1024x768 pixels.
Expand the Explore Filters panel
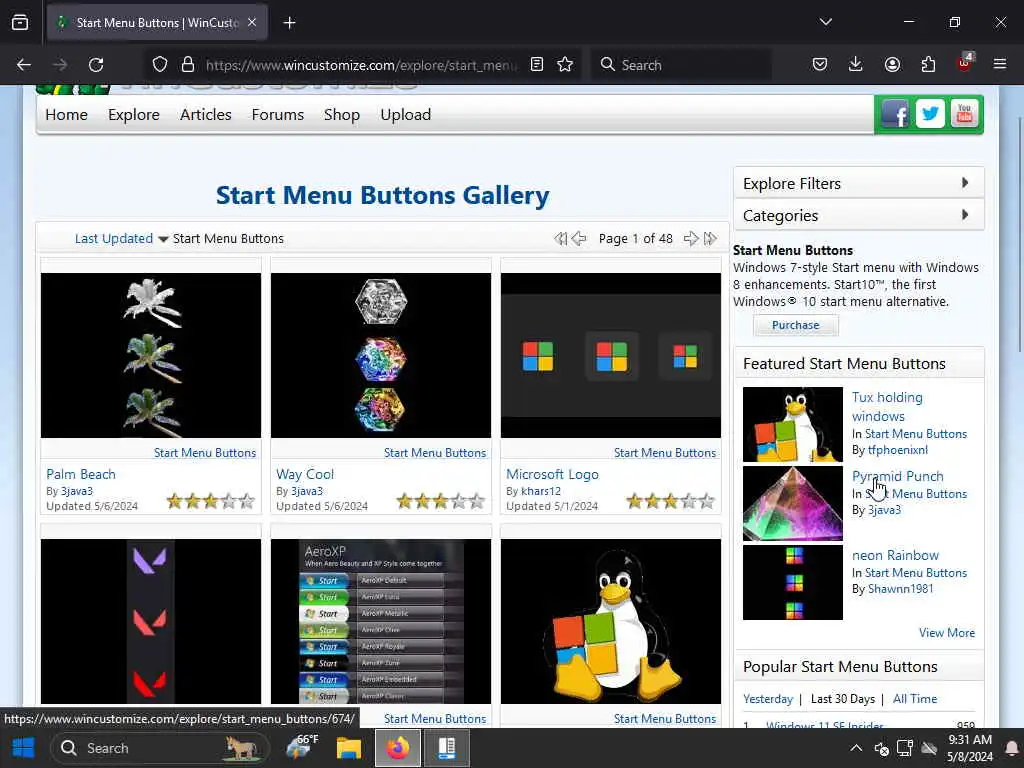(x=859, y=184)
